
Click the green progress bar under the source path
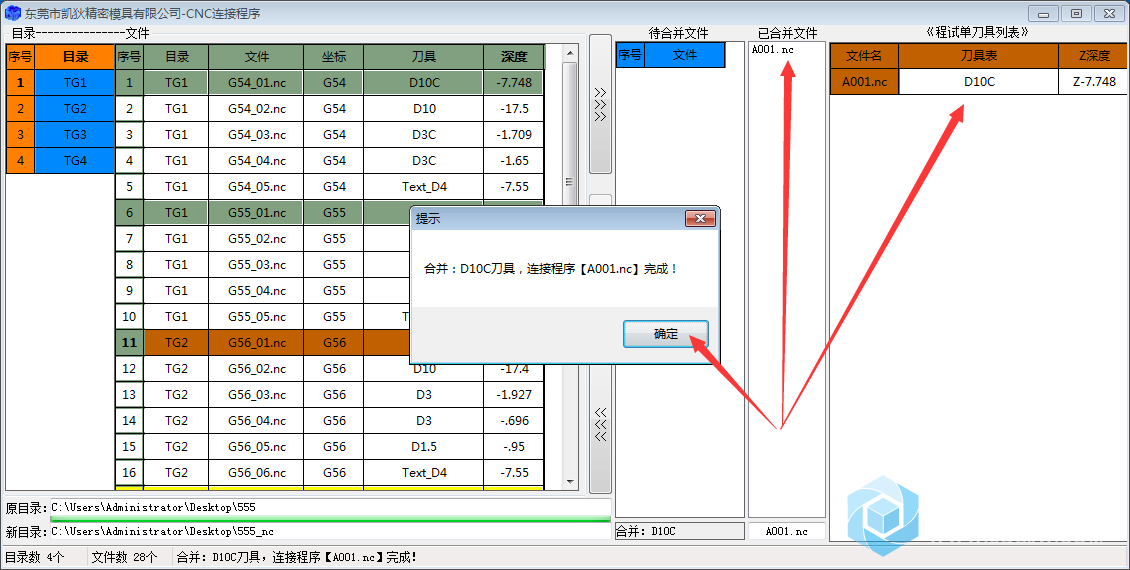tap(330, 518)
